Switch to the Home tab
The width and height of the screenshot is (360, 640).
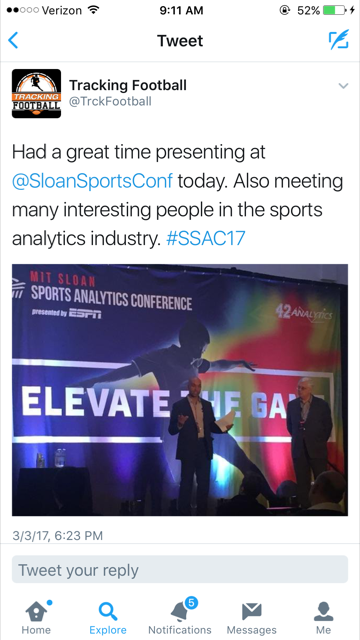coord(36,617)
